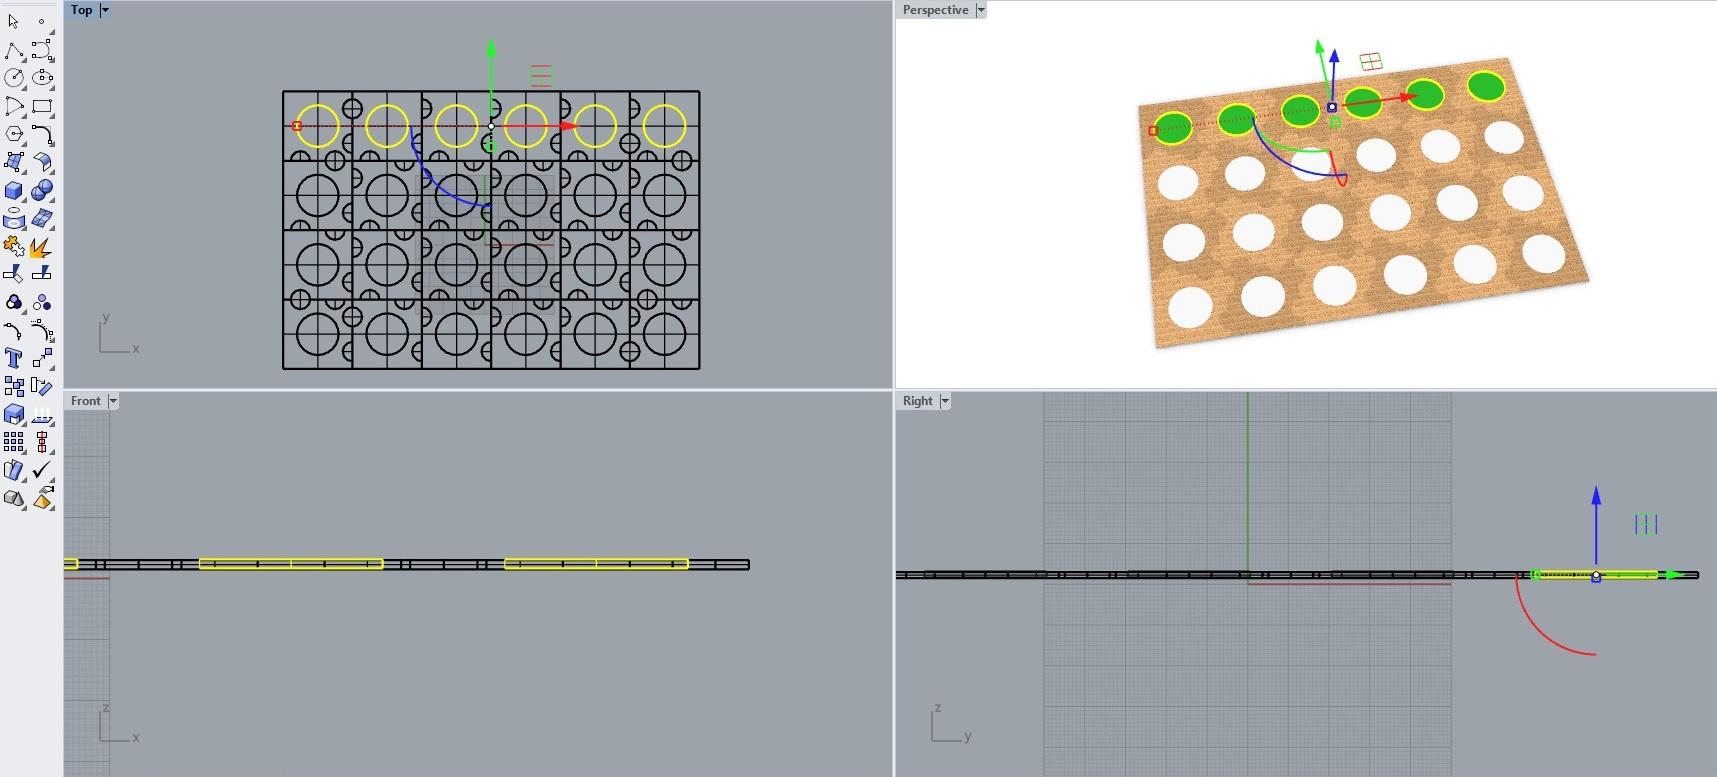Select the Circle tool
The image size is (1717, 777).
14,78
